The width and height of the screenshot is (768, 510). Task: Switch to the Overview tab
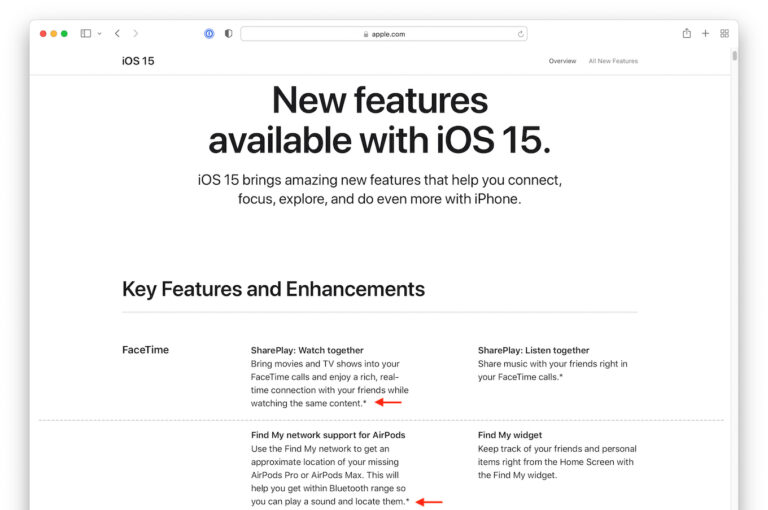coord(562,61)
